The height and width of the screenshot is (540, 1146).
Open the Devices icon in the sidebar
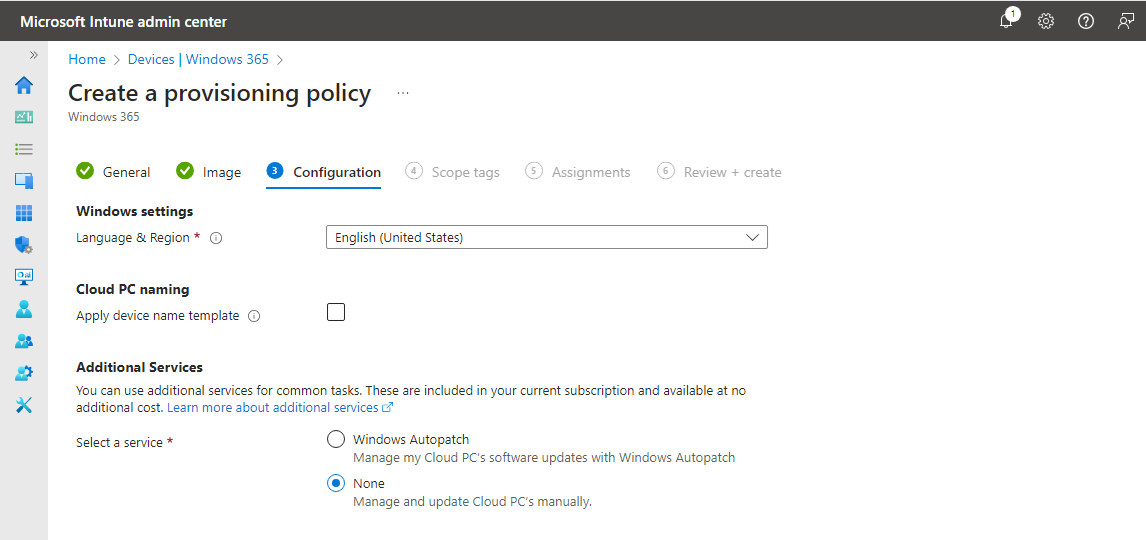[24, 180]
